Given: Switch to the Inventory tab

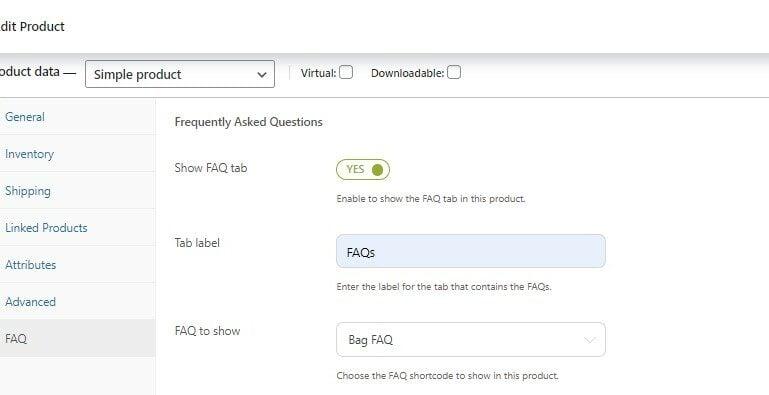Looking at the screenshot, I should coord(29,154).
